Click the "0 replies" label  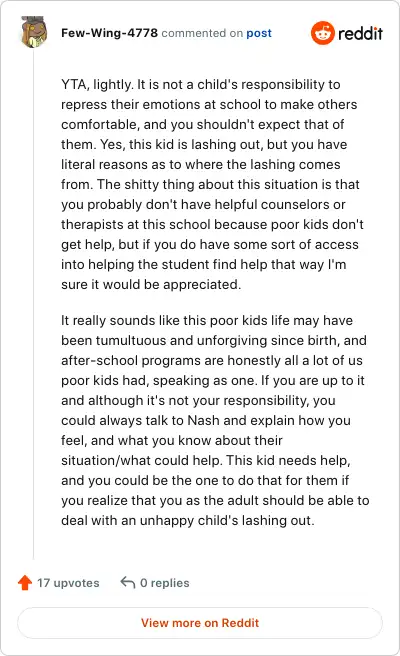pos(164,583)
